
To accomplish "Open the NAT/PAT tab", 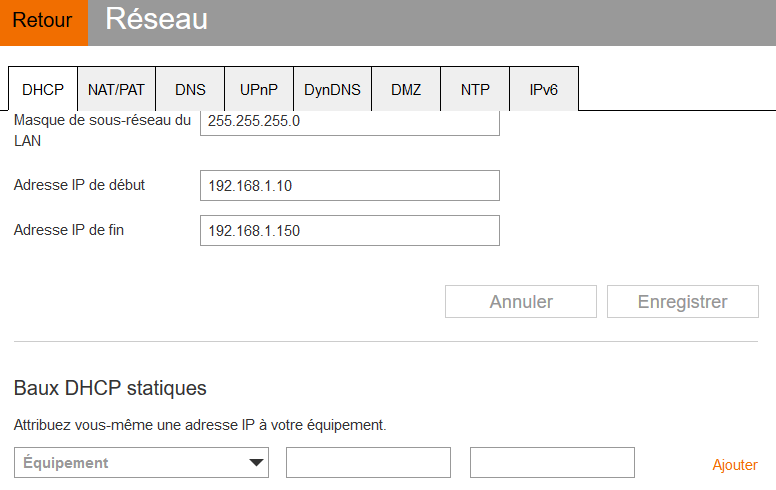I will click(116, 89).
